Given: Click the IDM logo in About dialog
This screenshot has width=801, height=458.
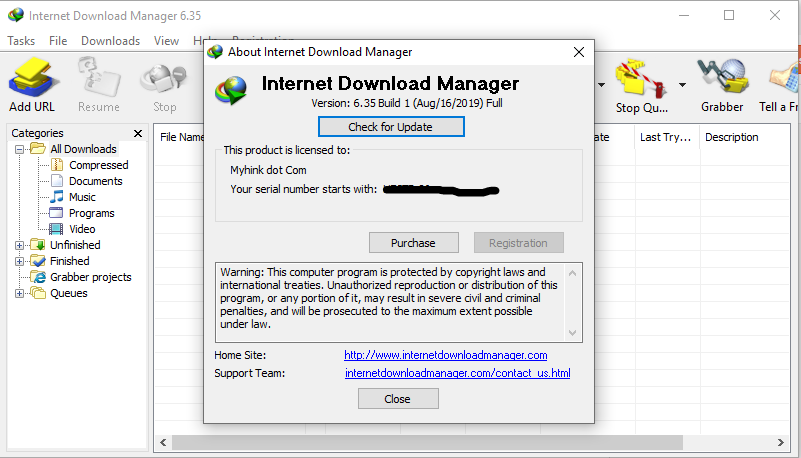Looking at the screenshot, I should pyautogui.click(x=231, y=90).
